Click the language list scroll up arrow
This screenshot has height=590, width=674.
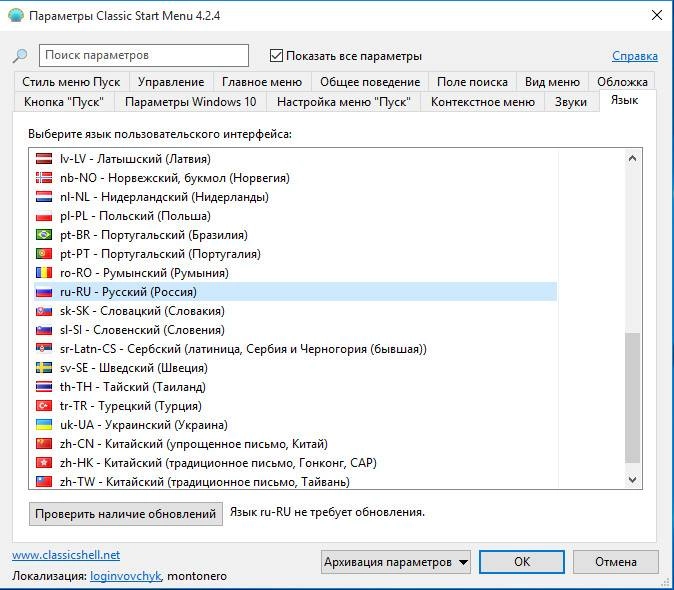632,158
